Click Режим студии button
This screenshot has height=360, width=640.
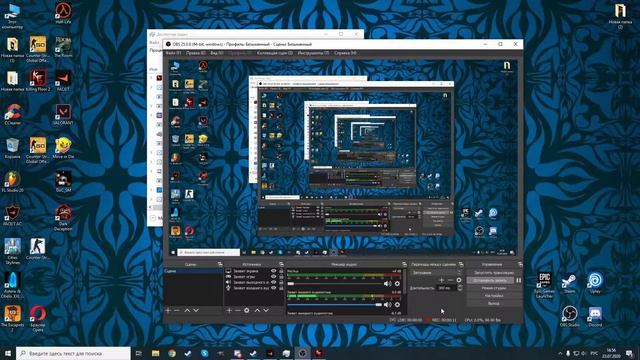coord(494,288)
